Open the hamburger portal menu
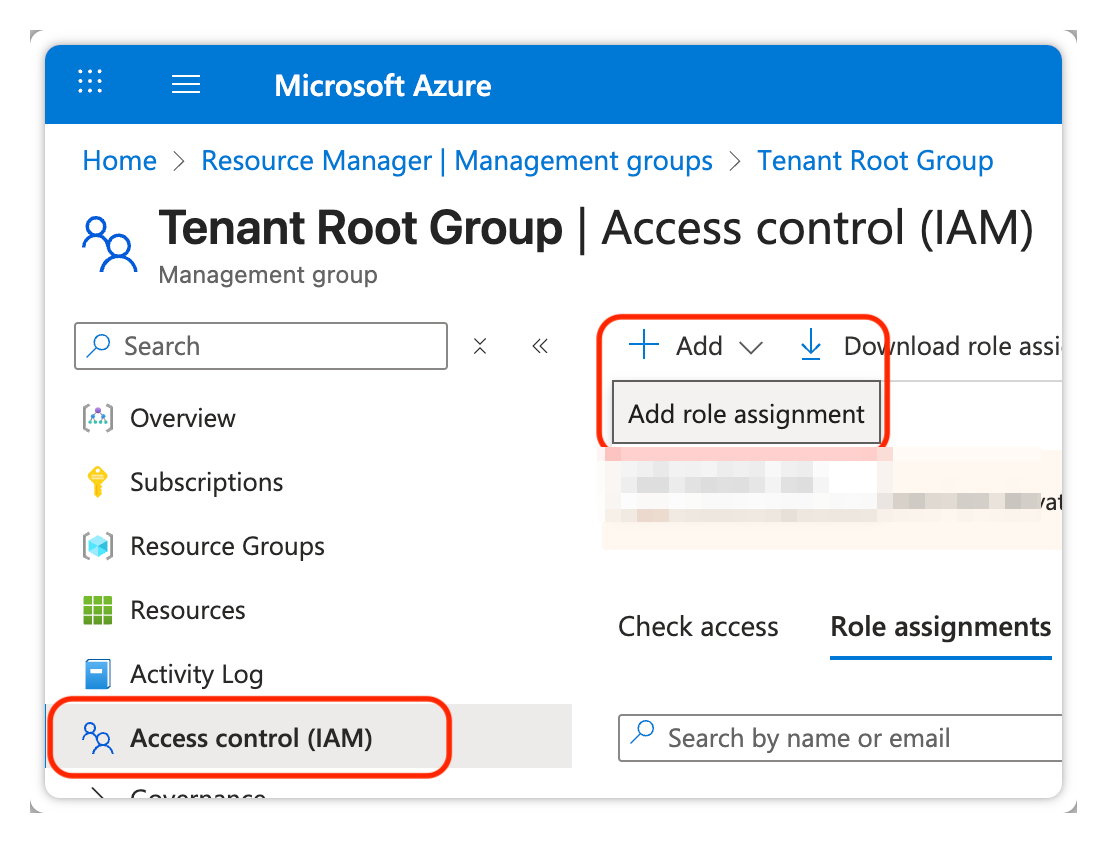 tap(186, 84)
